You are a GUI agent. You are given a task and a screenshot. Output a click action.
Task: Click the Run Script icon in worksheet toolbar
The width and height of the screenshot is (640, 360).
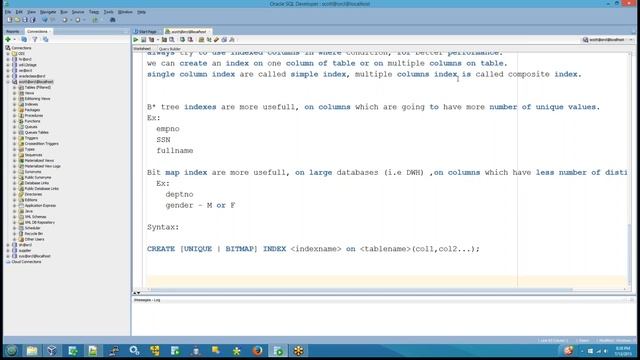144,40
